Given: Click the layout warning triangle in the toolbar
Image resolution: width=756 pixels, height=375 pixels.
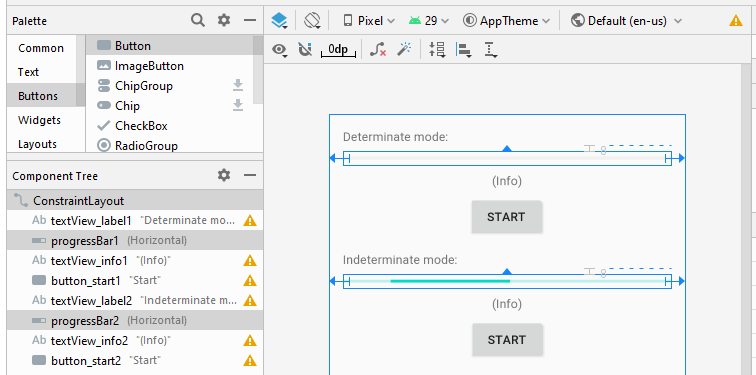Looking at the screenshot, I should pos(736,20).
